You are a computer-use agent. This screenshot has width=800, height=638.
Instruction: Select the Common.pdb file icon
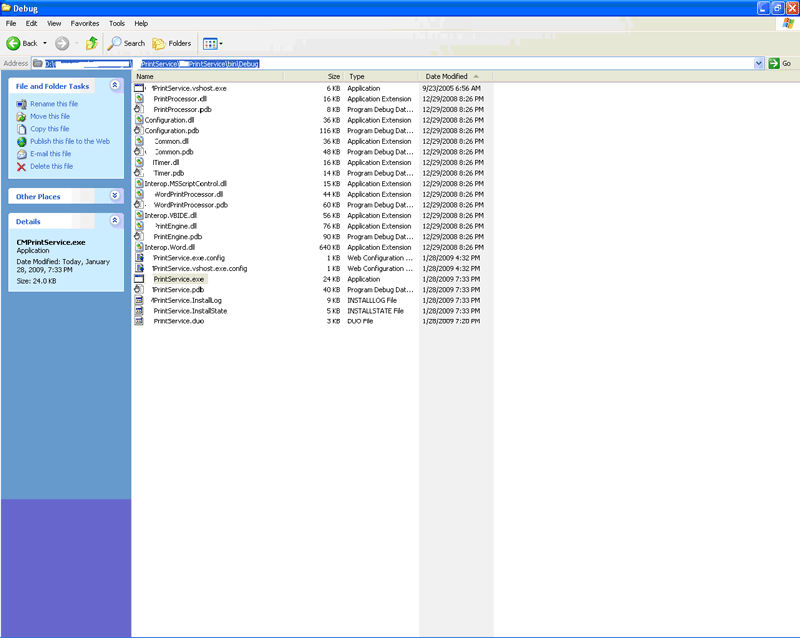point(139,152)
